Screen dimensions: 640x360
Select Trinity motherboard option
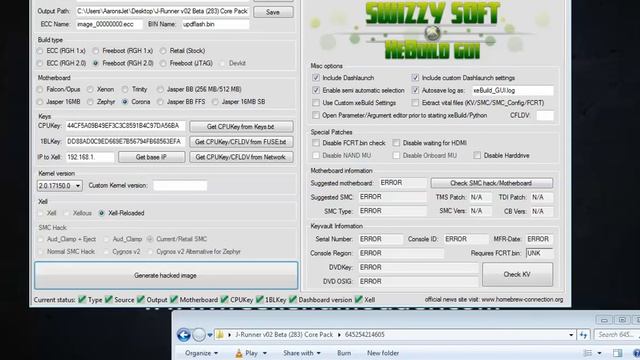[x=125, y=89]
